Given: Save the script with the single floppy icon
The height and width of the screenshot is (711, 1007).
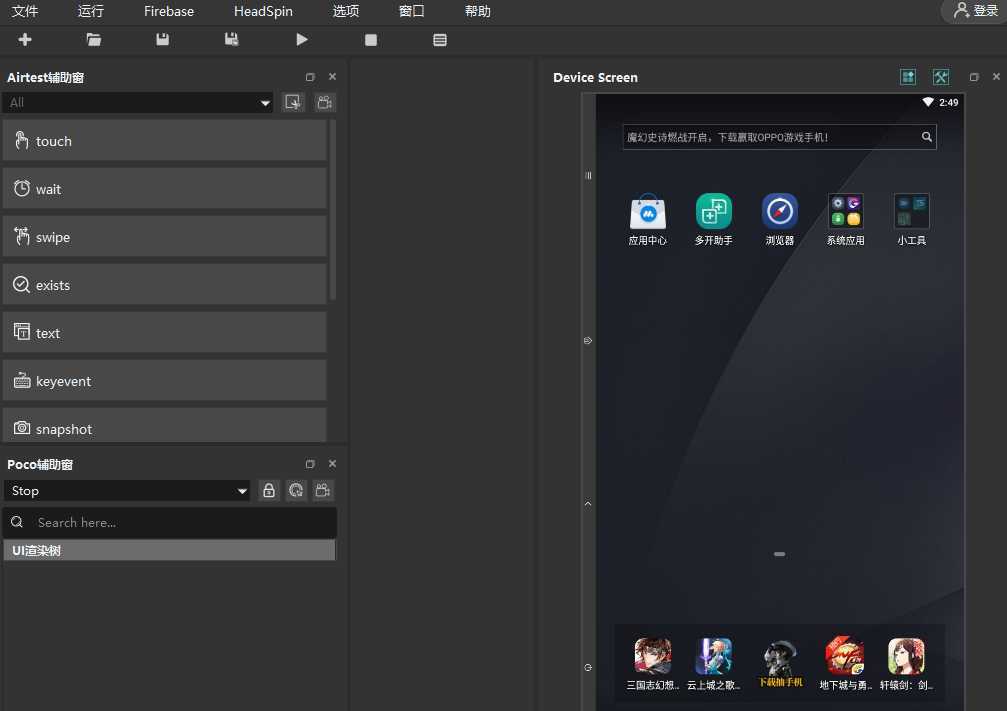Looking at the screenshot, I should click(162, 40).
